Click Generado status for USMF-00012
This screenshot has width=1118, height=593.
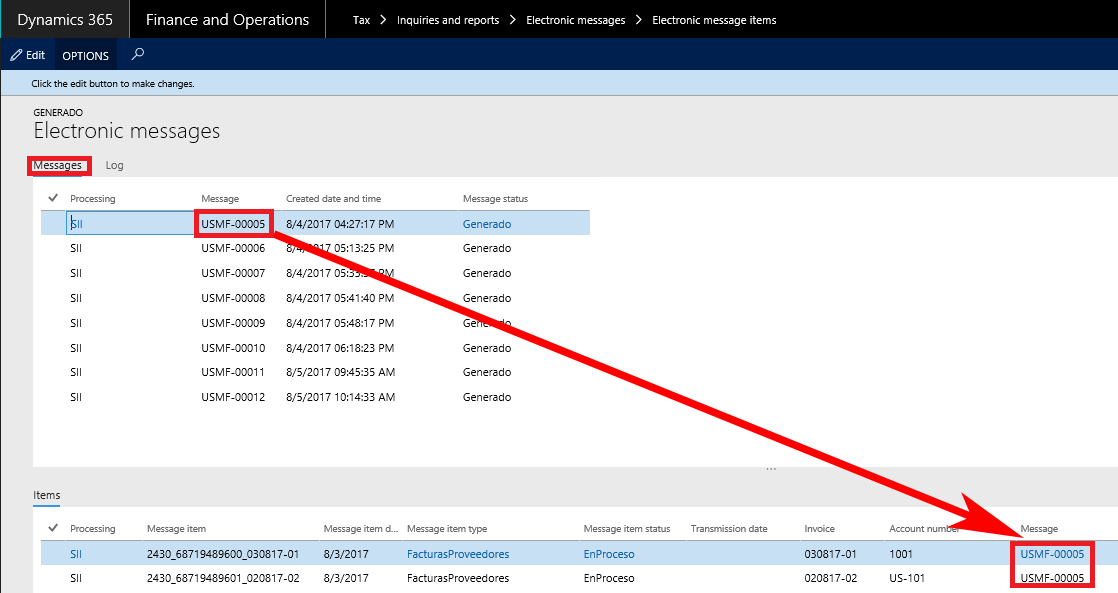[x=487, y=397]
